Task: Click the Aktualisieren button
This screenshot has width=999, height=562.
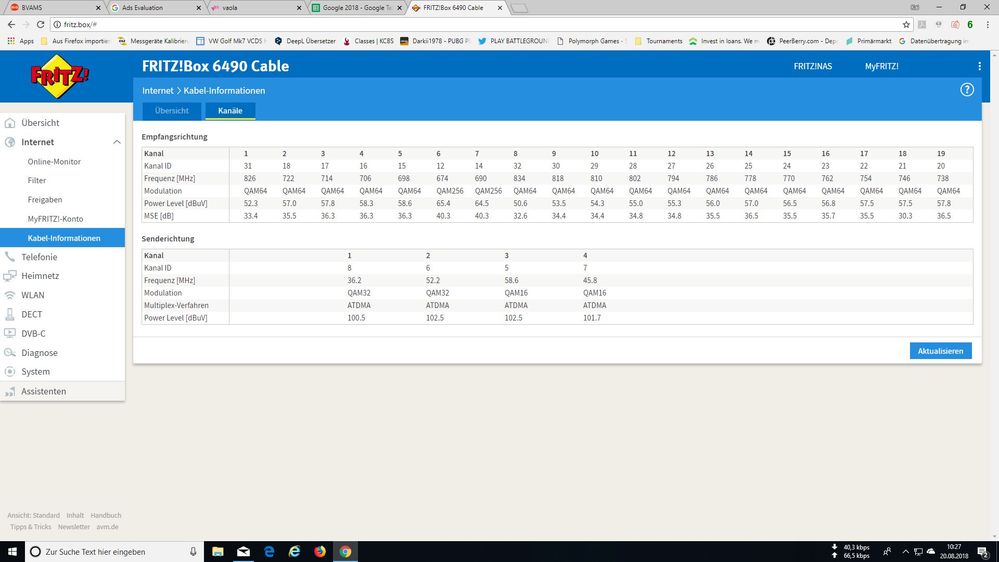Action: click(x=940, y=351)
